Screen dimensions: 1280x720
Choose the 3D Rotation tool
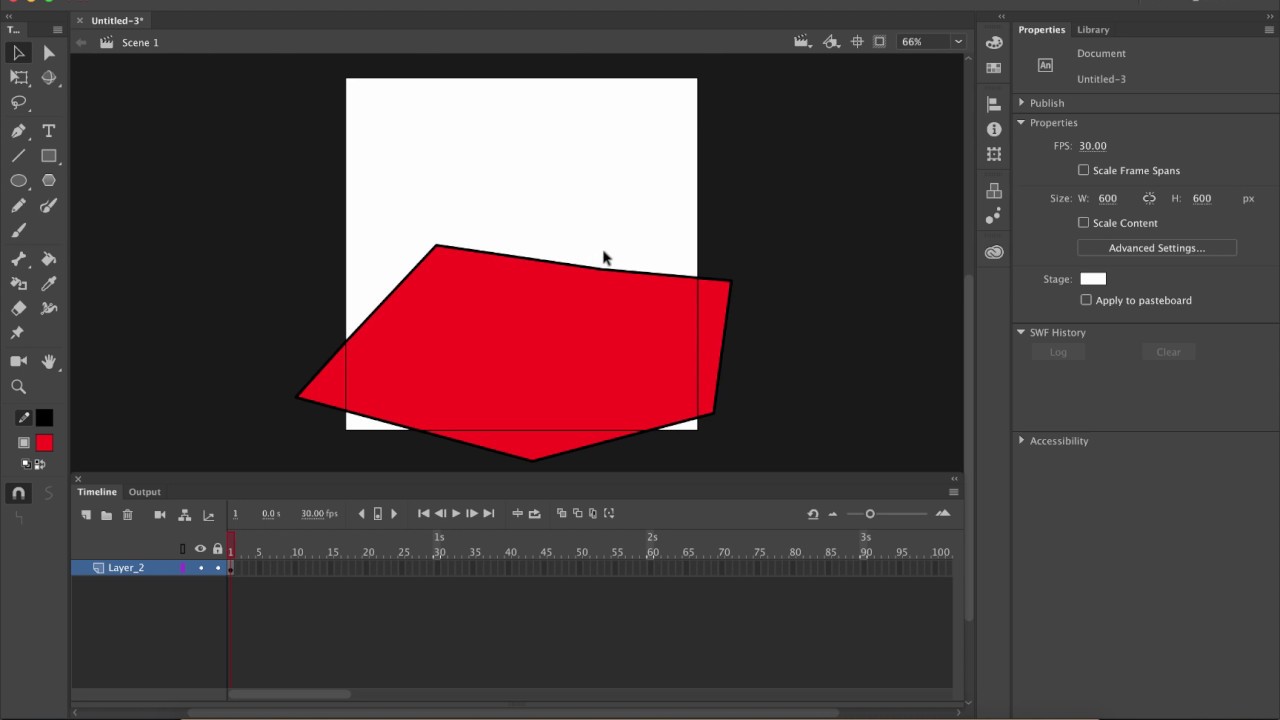pos(49,77)
